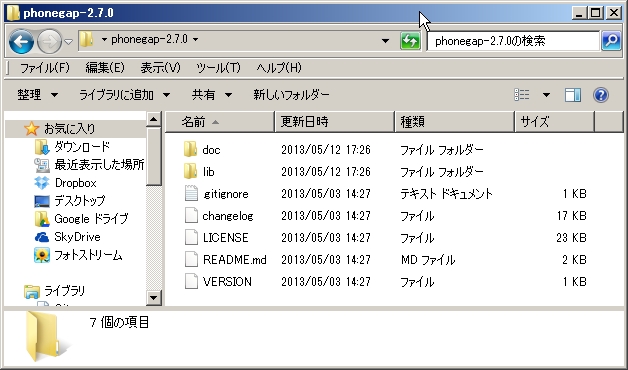Image resolution: width=628 pixels, height=370 pixels.
Task: Click the 23 KB size of LICENSE
Action: [x=571, y=238]
